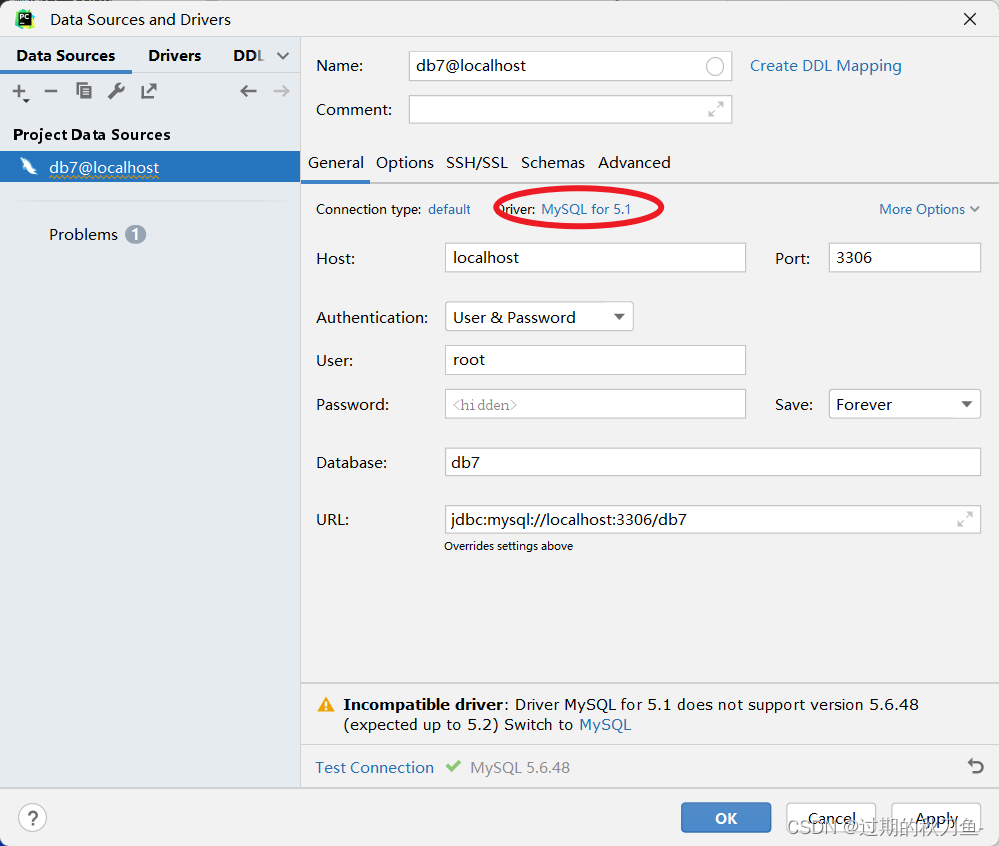Switch to MySQL driver link in warning
The image size is (999, 846).
pyautogui.click(x=605, y=724)
